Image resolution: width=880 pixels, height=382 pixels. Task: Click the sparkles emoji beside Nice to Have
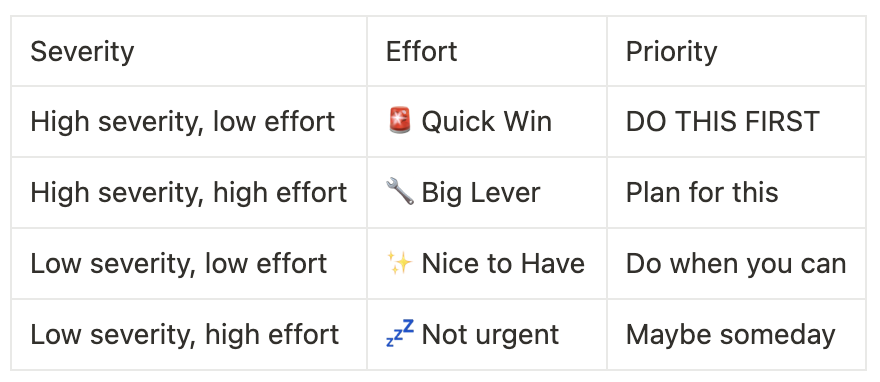point(400,263)
